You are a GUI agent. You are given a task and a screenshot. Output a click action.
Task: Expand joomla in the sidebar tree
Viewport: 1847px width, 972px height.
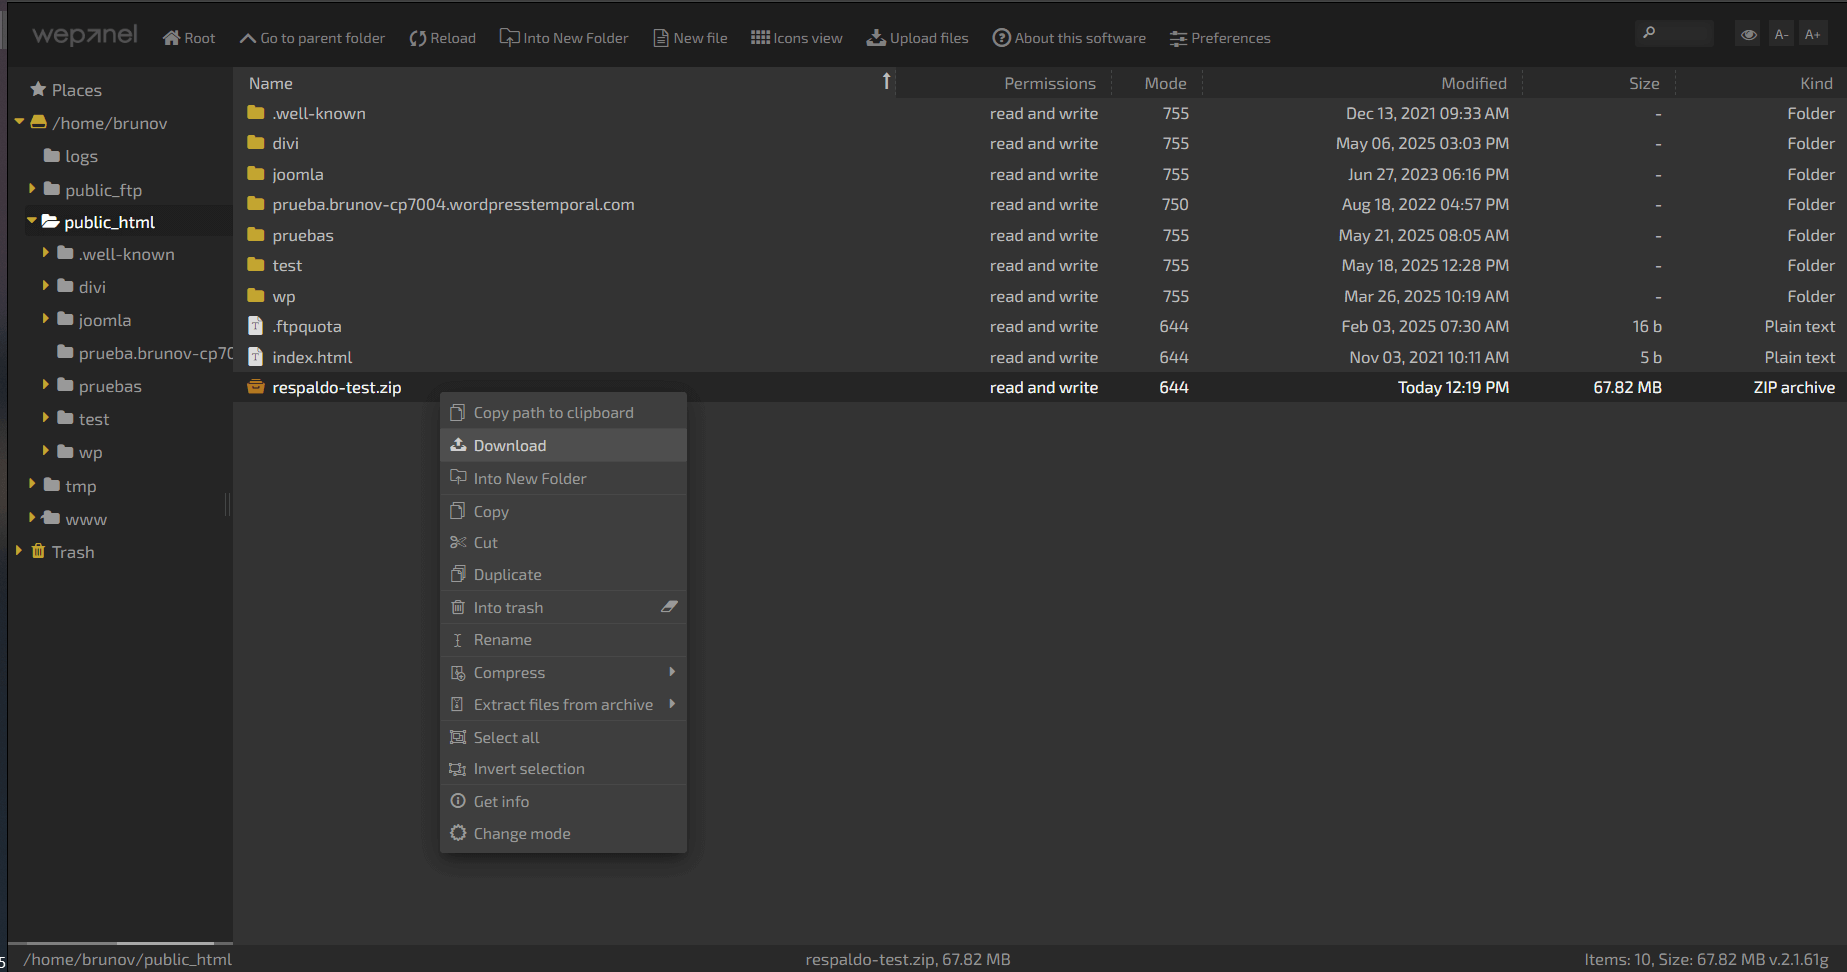click(x=46, y=319)
